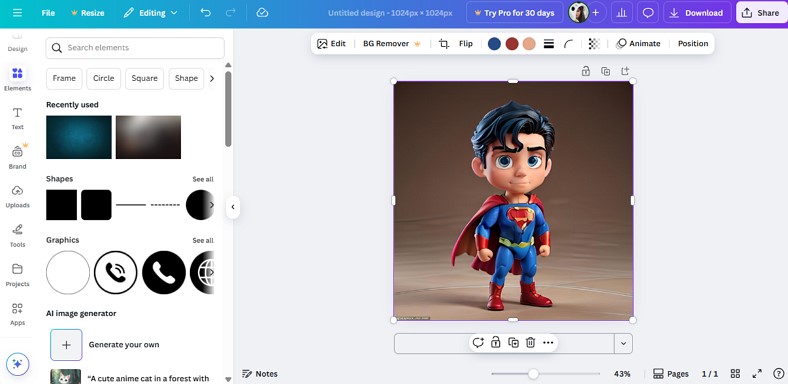Click See all next to Shapes
This screenshot has width=788, height=384.
pyautogui.click(x=203, y=179)
